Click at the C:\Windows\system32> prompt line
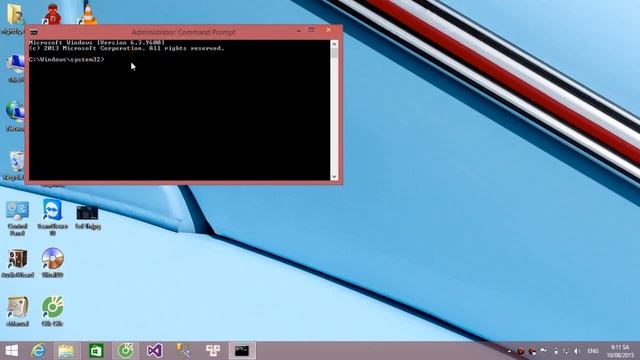The width and height of the screenshot is (640, 360). (x=67, y=60)
